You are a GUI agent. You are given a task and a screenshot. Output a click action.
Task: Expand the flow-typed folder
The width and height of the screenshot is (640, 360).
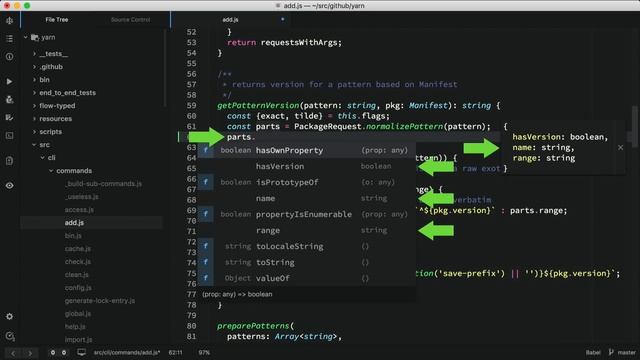(34, 106)
